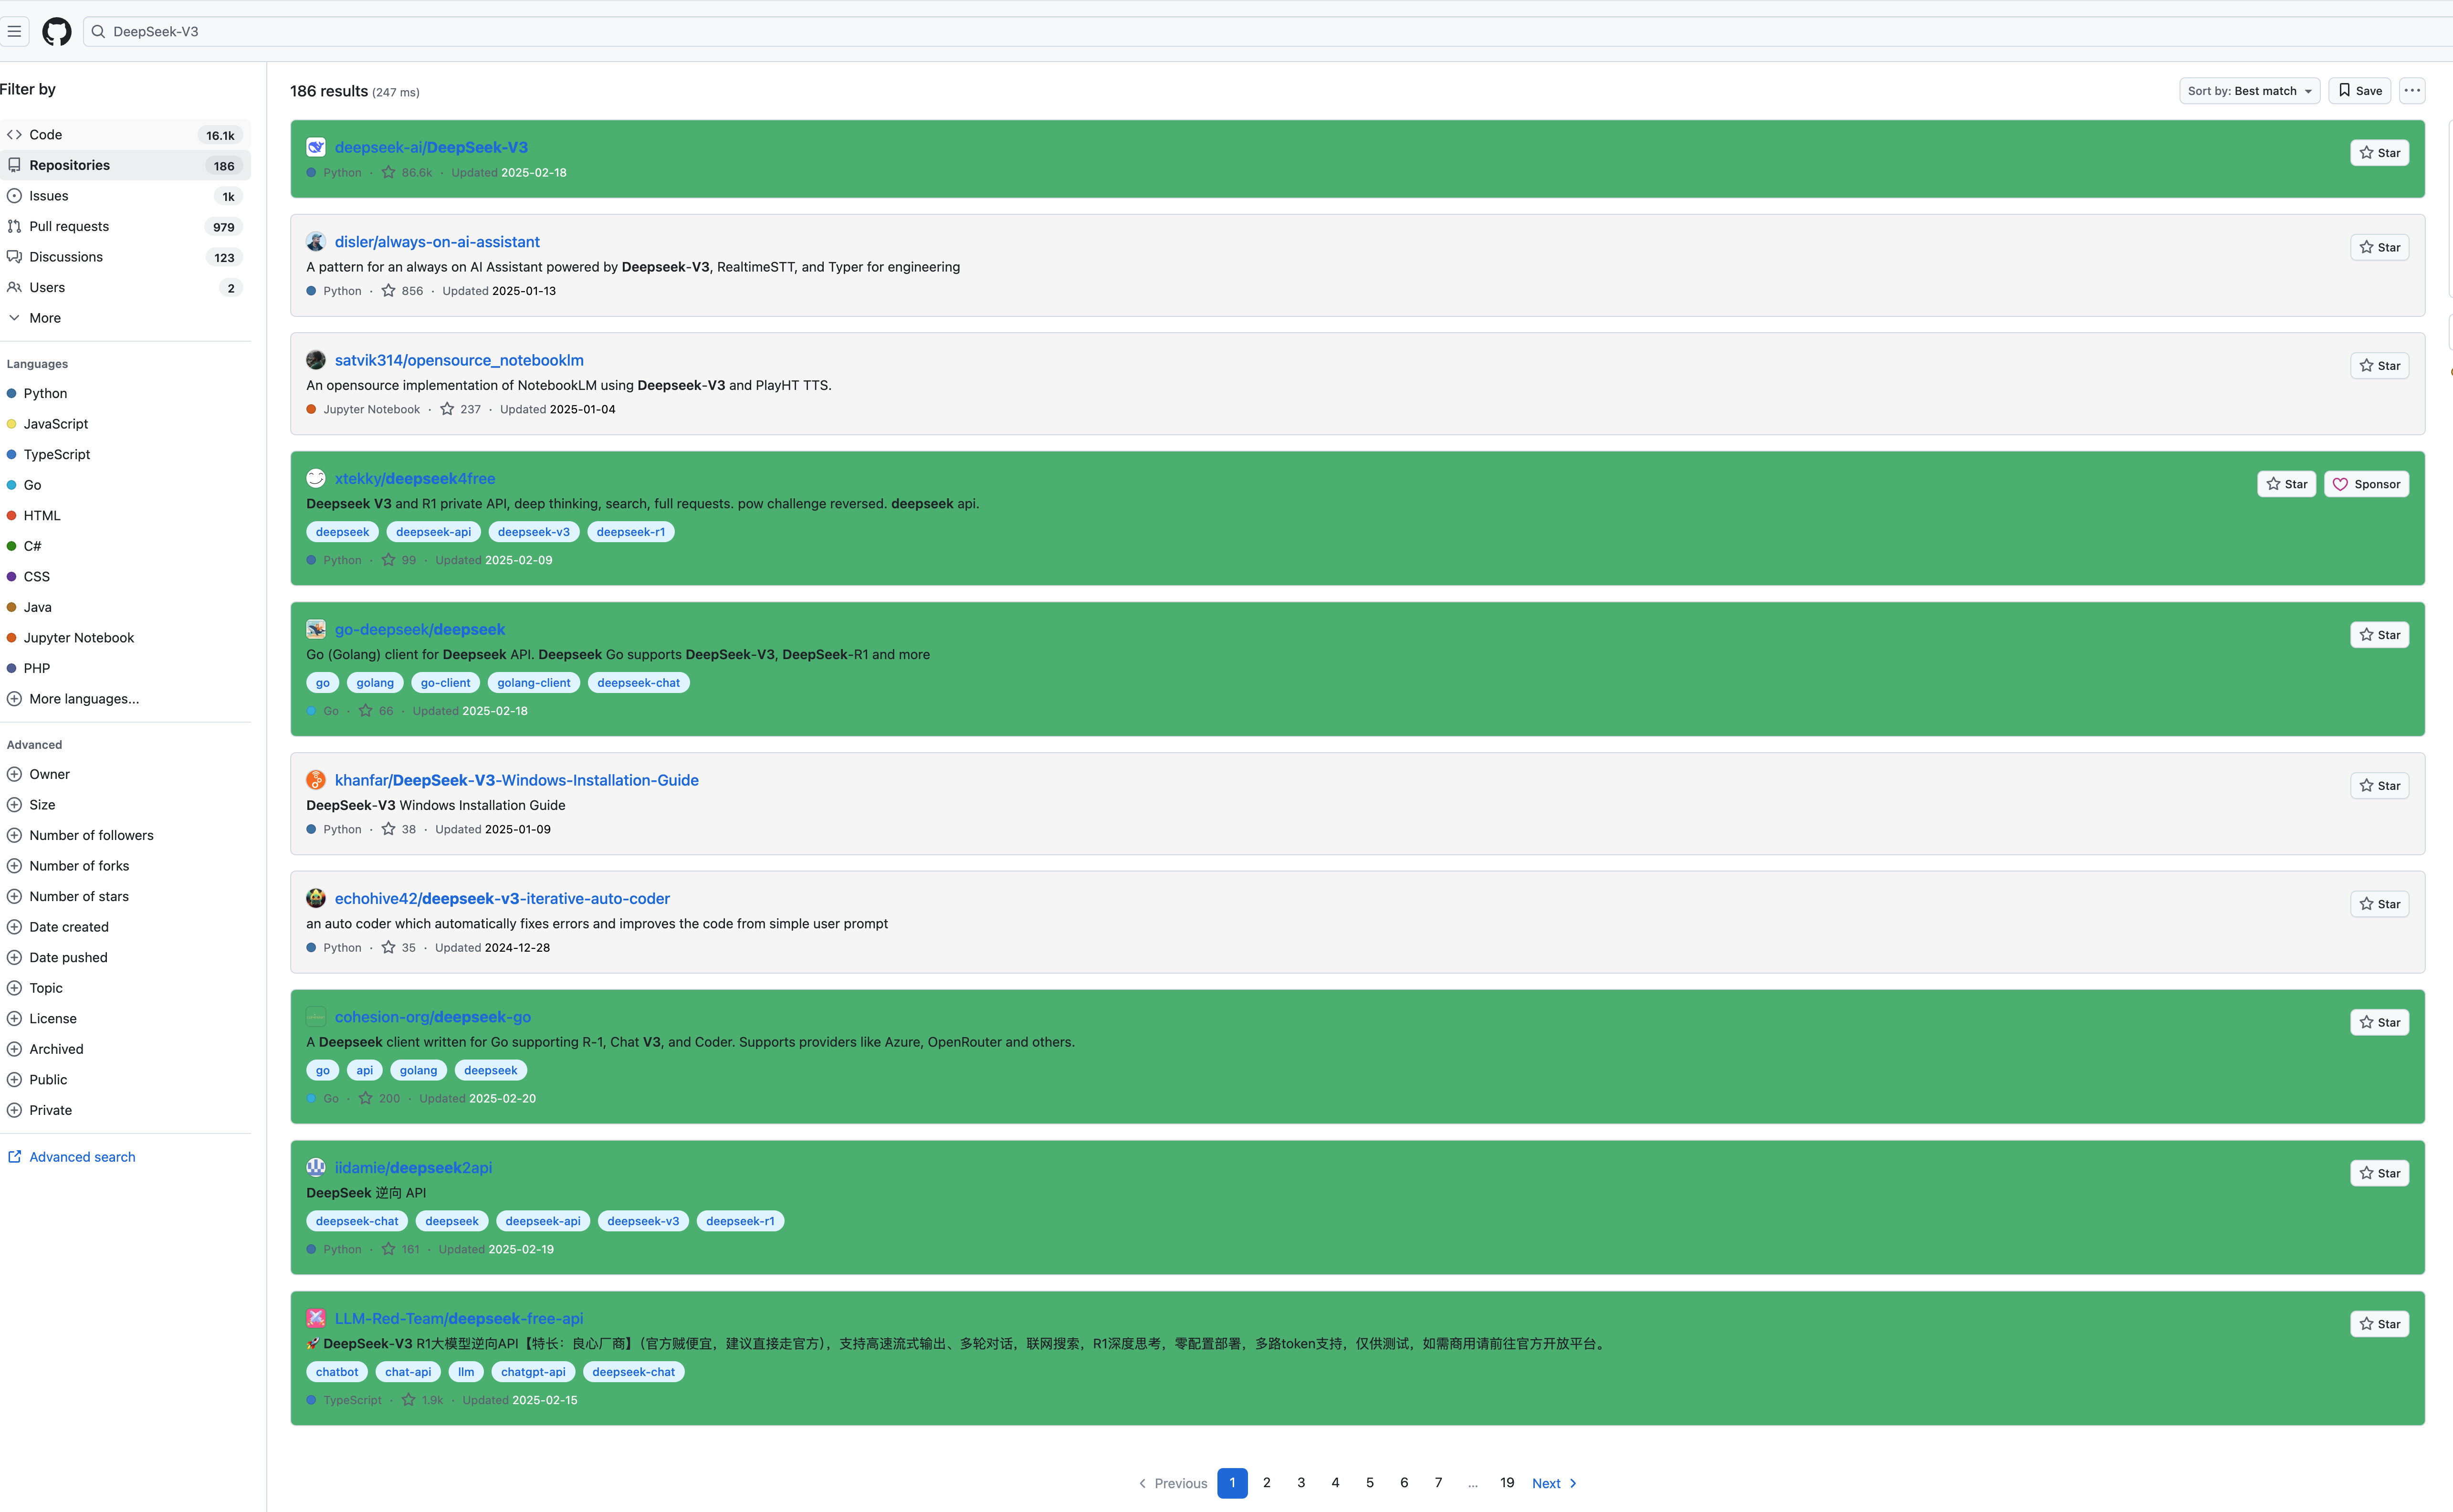This screenshot has height=1512, width=2453.
Task: Select golang-client topic tag
Action: 534,683
